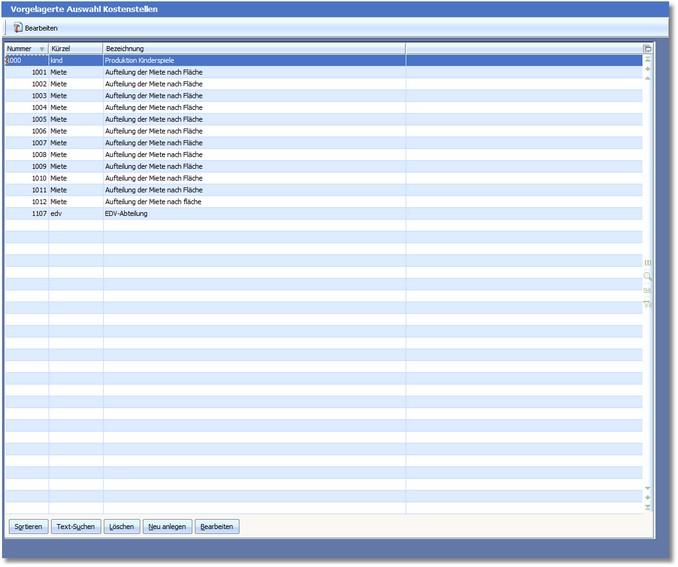Click the magnifier search icon in side strip
Viewport: 678px width, 567px height.
tap(647, 276)
